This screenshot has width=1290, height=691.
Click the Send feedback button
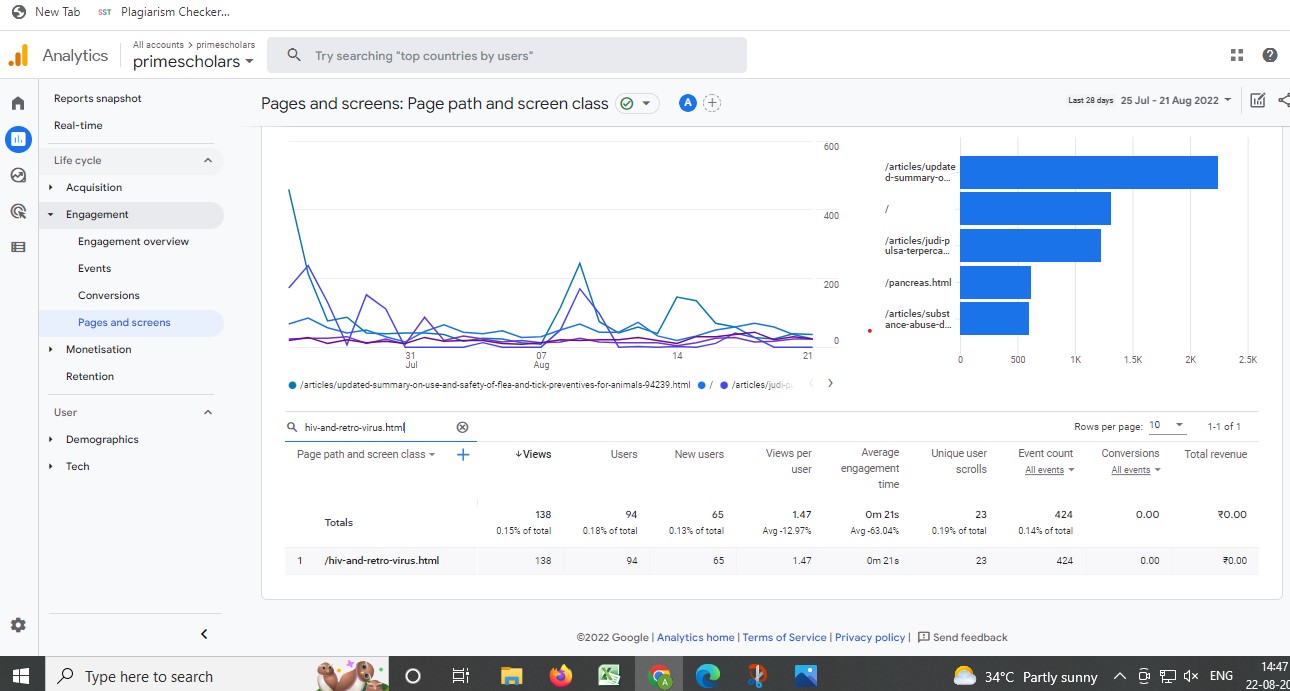tap(962, 637)
